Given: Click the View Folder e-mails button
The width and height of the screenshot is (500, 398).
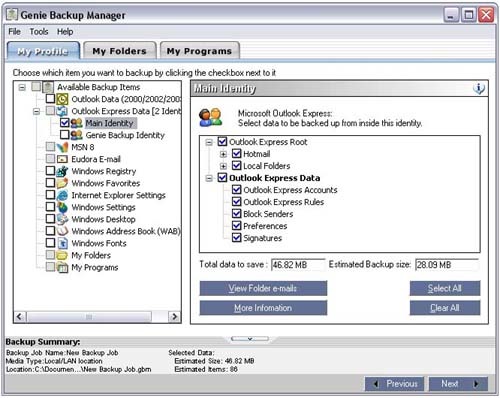Looking at the screenshot, I should (x=263, y=288).
